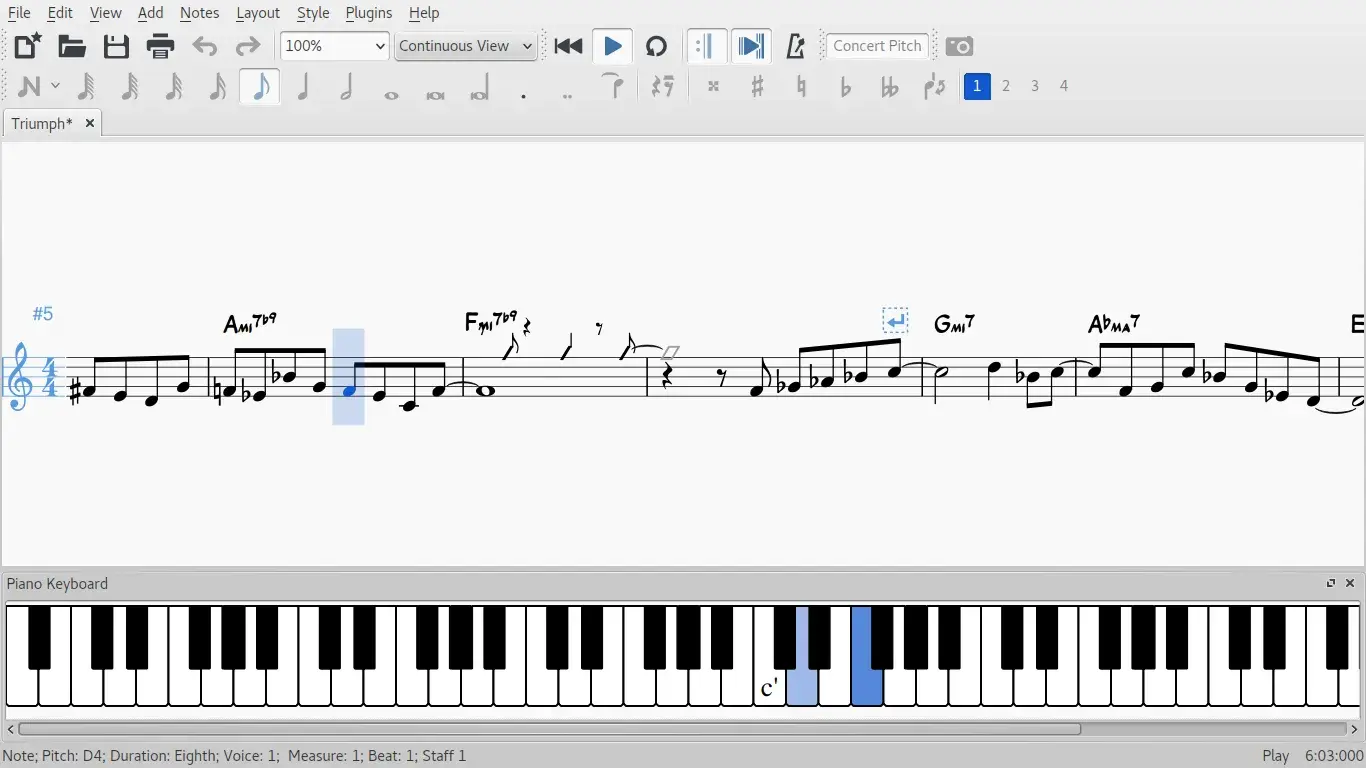This screenshot has width=1366, height=768.
Task: Expand the note input mode options
Action: 55,86
